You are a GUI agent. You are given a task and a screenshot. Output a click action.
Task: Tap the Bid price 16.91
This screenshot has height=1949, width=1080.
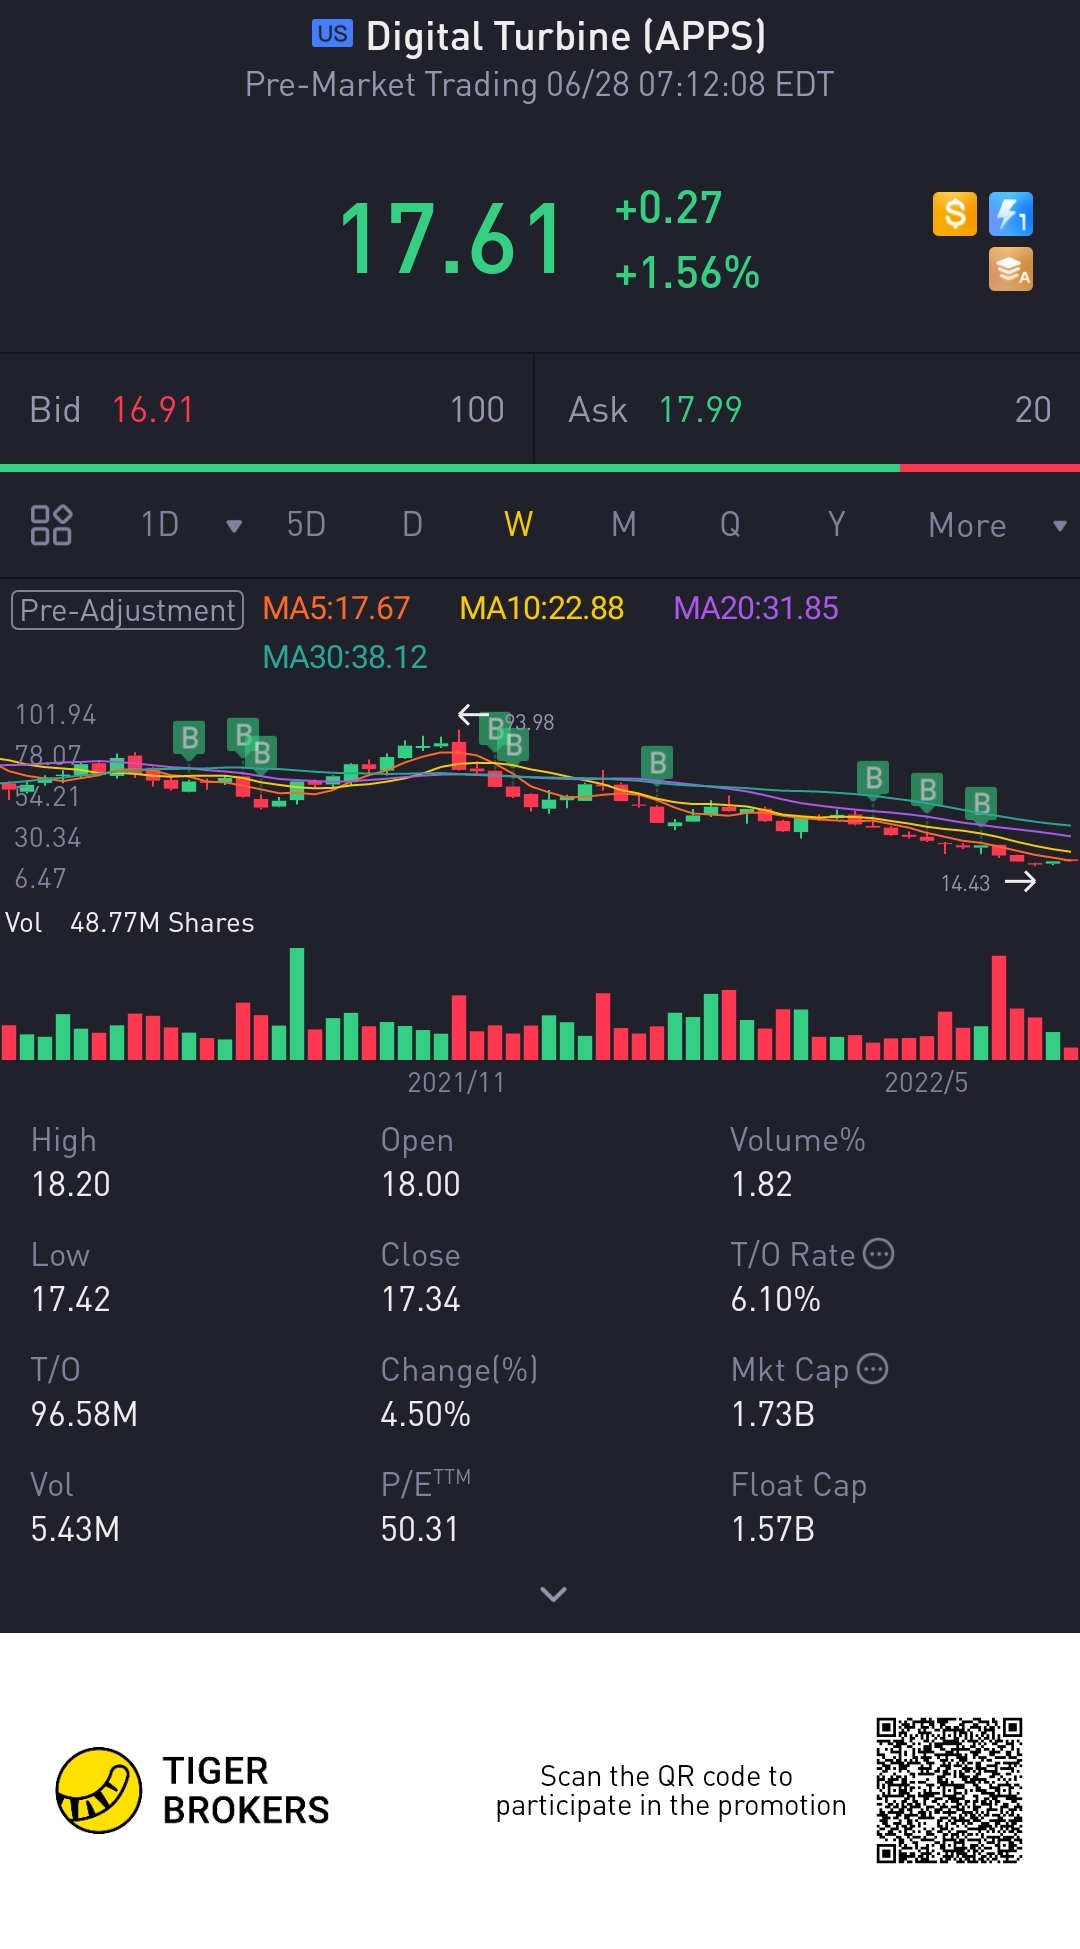[152, 410]
